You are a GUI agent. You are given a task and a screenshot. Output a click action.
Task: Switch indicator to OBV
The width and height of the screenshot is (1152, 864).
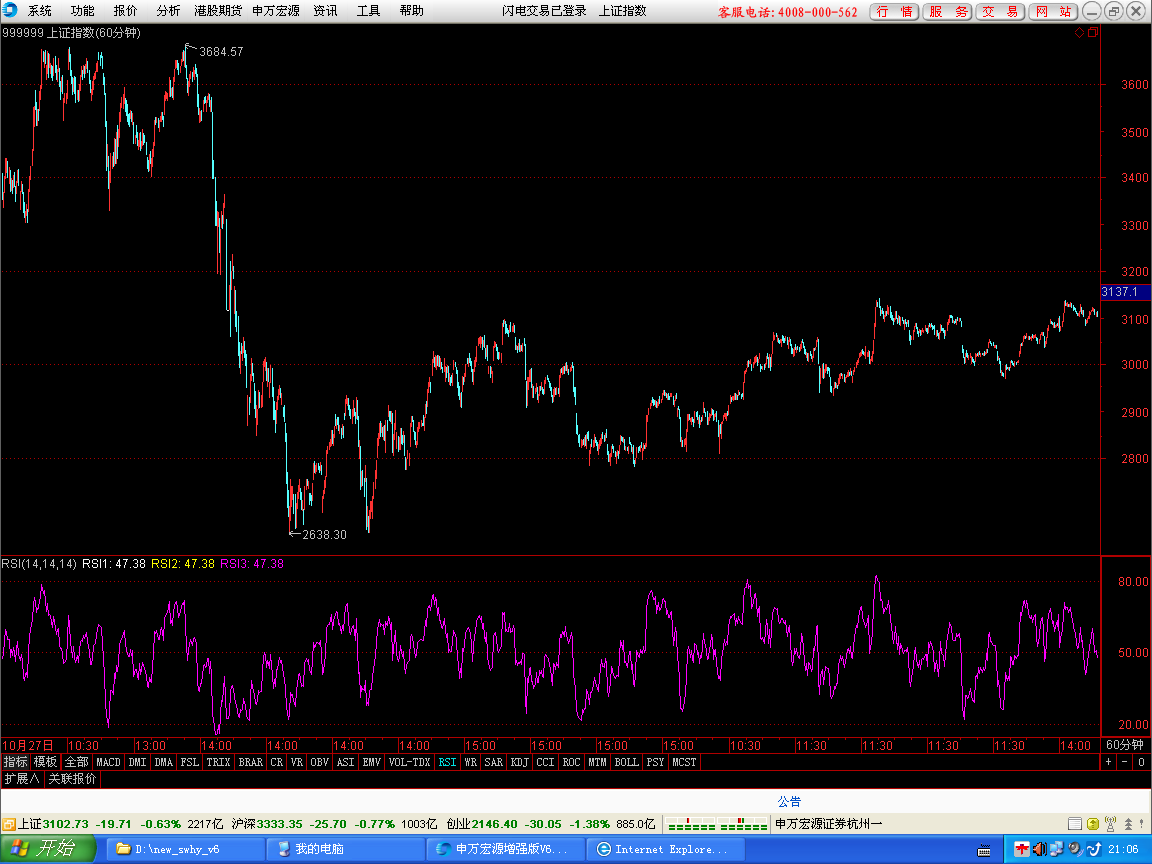click(320, 762)
